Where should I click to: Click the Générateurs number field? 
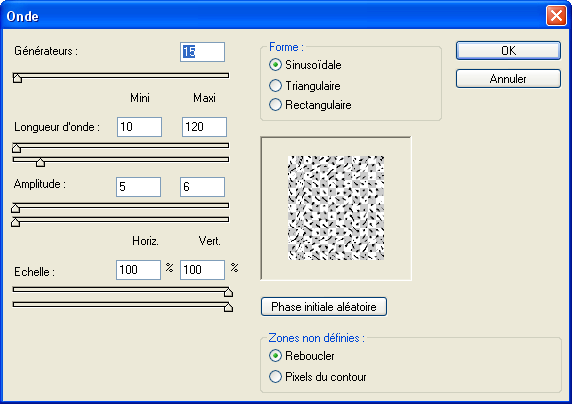tap(202, 52)
